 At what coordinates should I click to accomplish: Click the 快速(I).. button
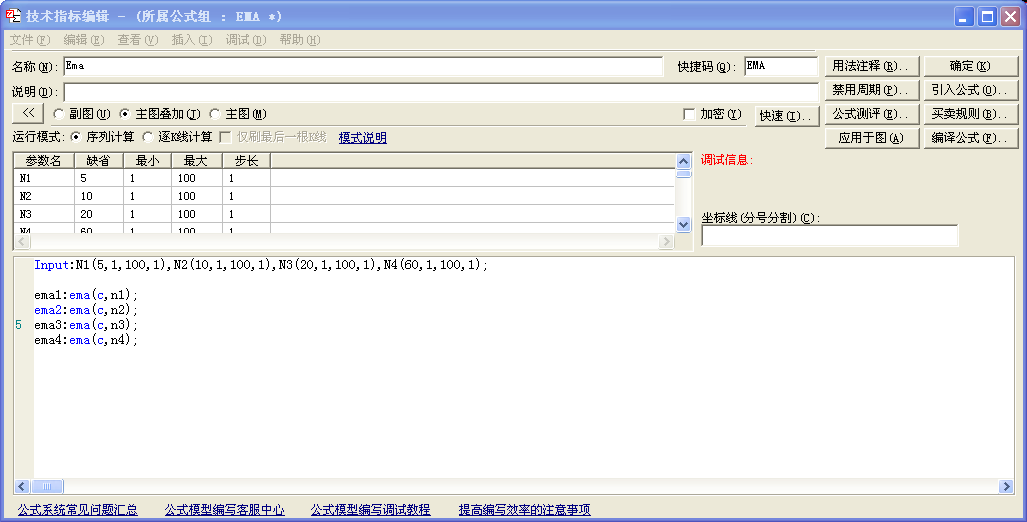[787, 116]
